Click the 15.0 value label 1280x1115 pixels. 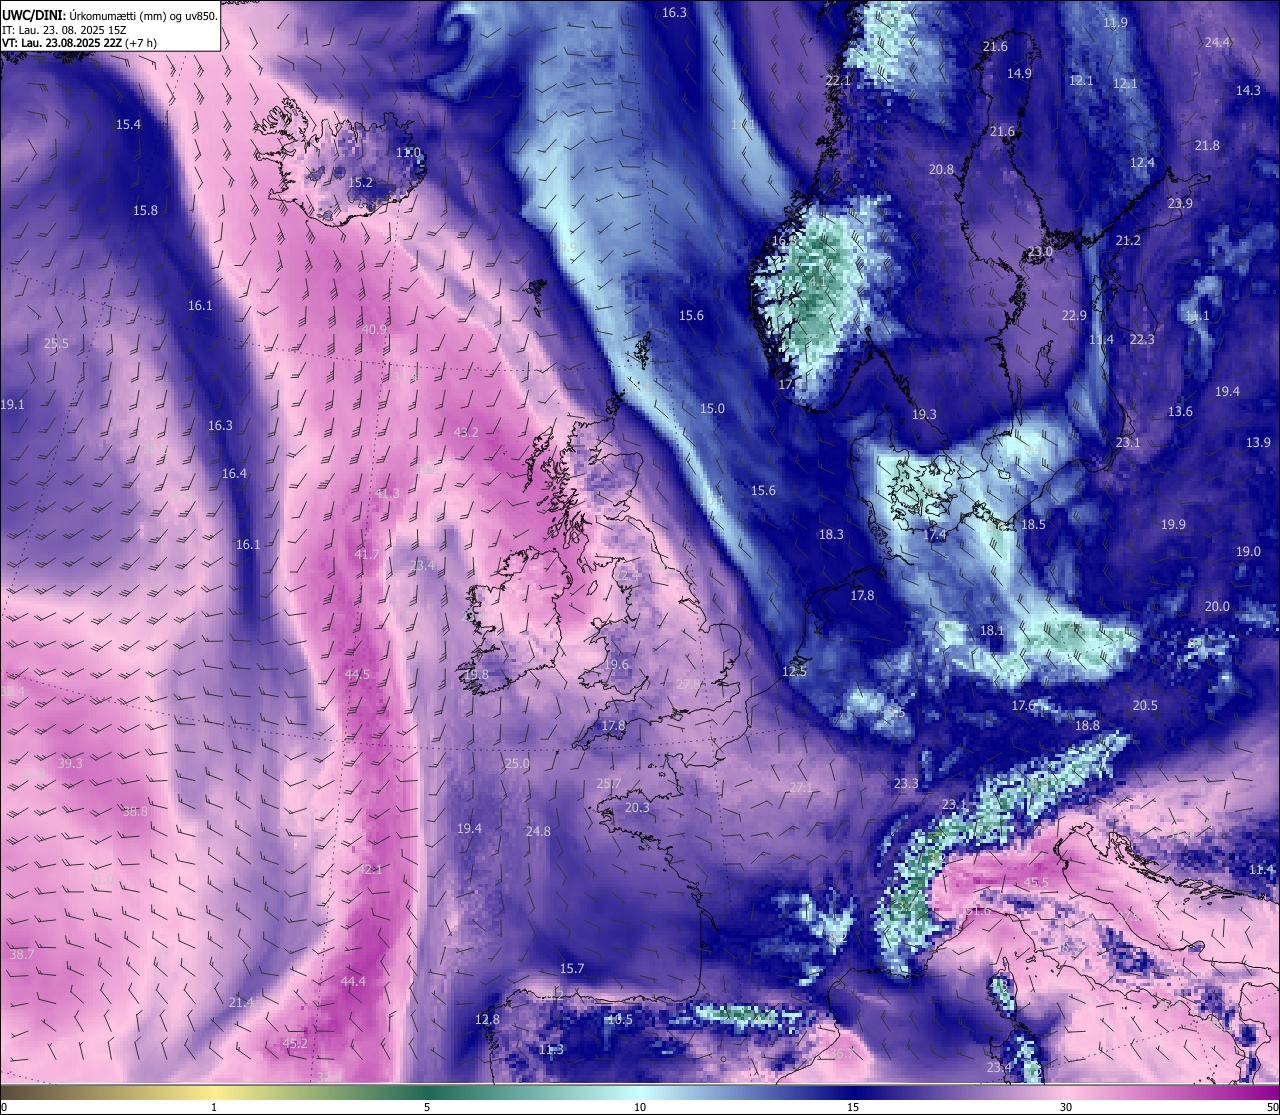712,409
